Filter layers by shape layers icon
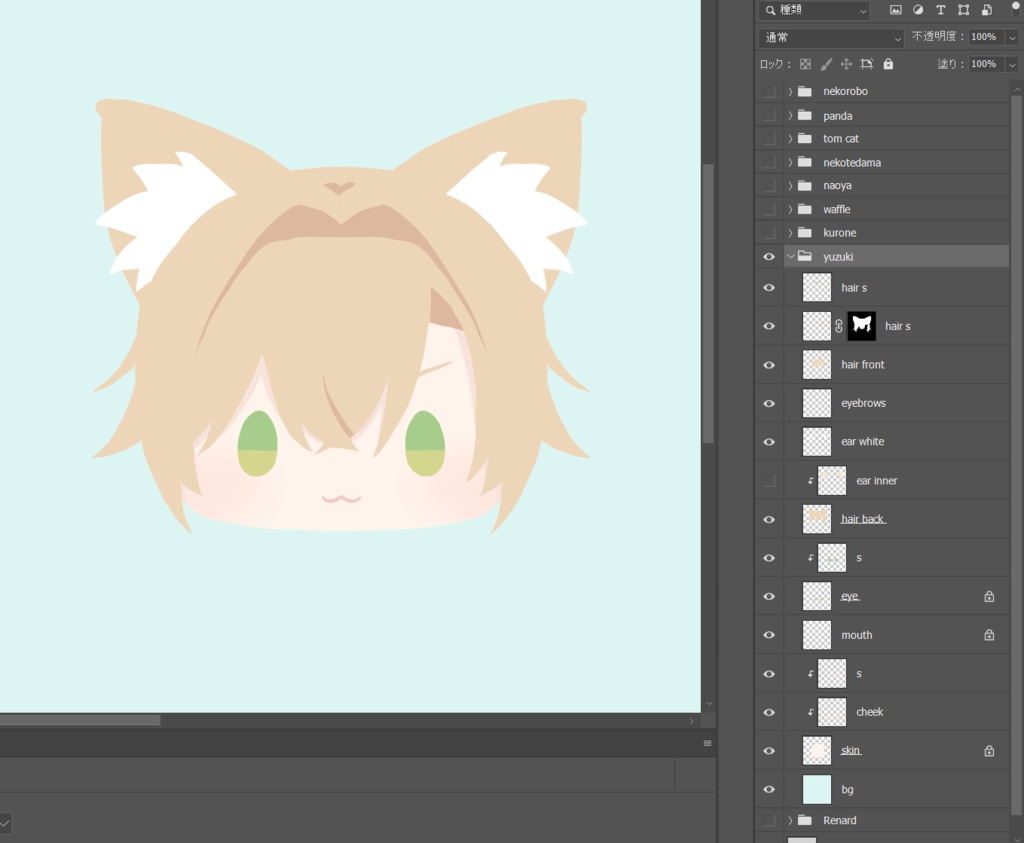The height and width of the screenshot is (843, 1024). [x=963, y=10]
